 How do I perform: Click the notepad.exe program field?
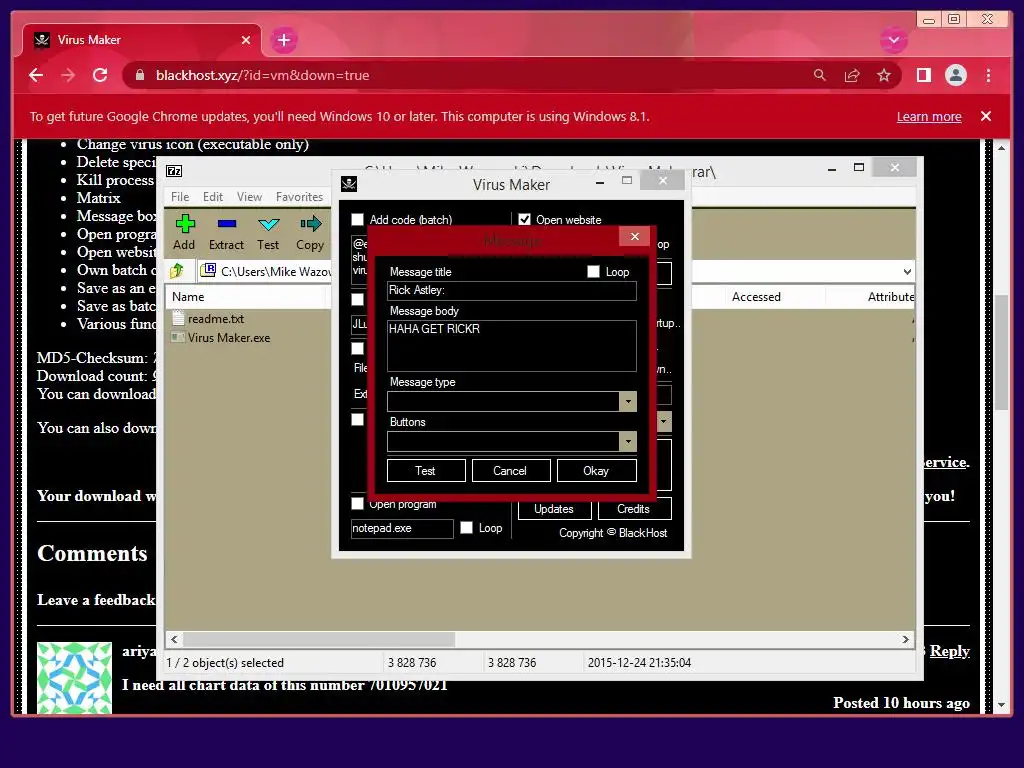[x=402, y=528]
